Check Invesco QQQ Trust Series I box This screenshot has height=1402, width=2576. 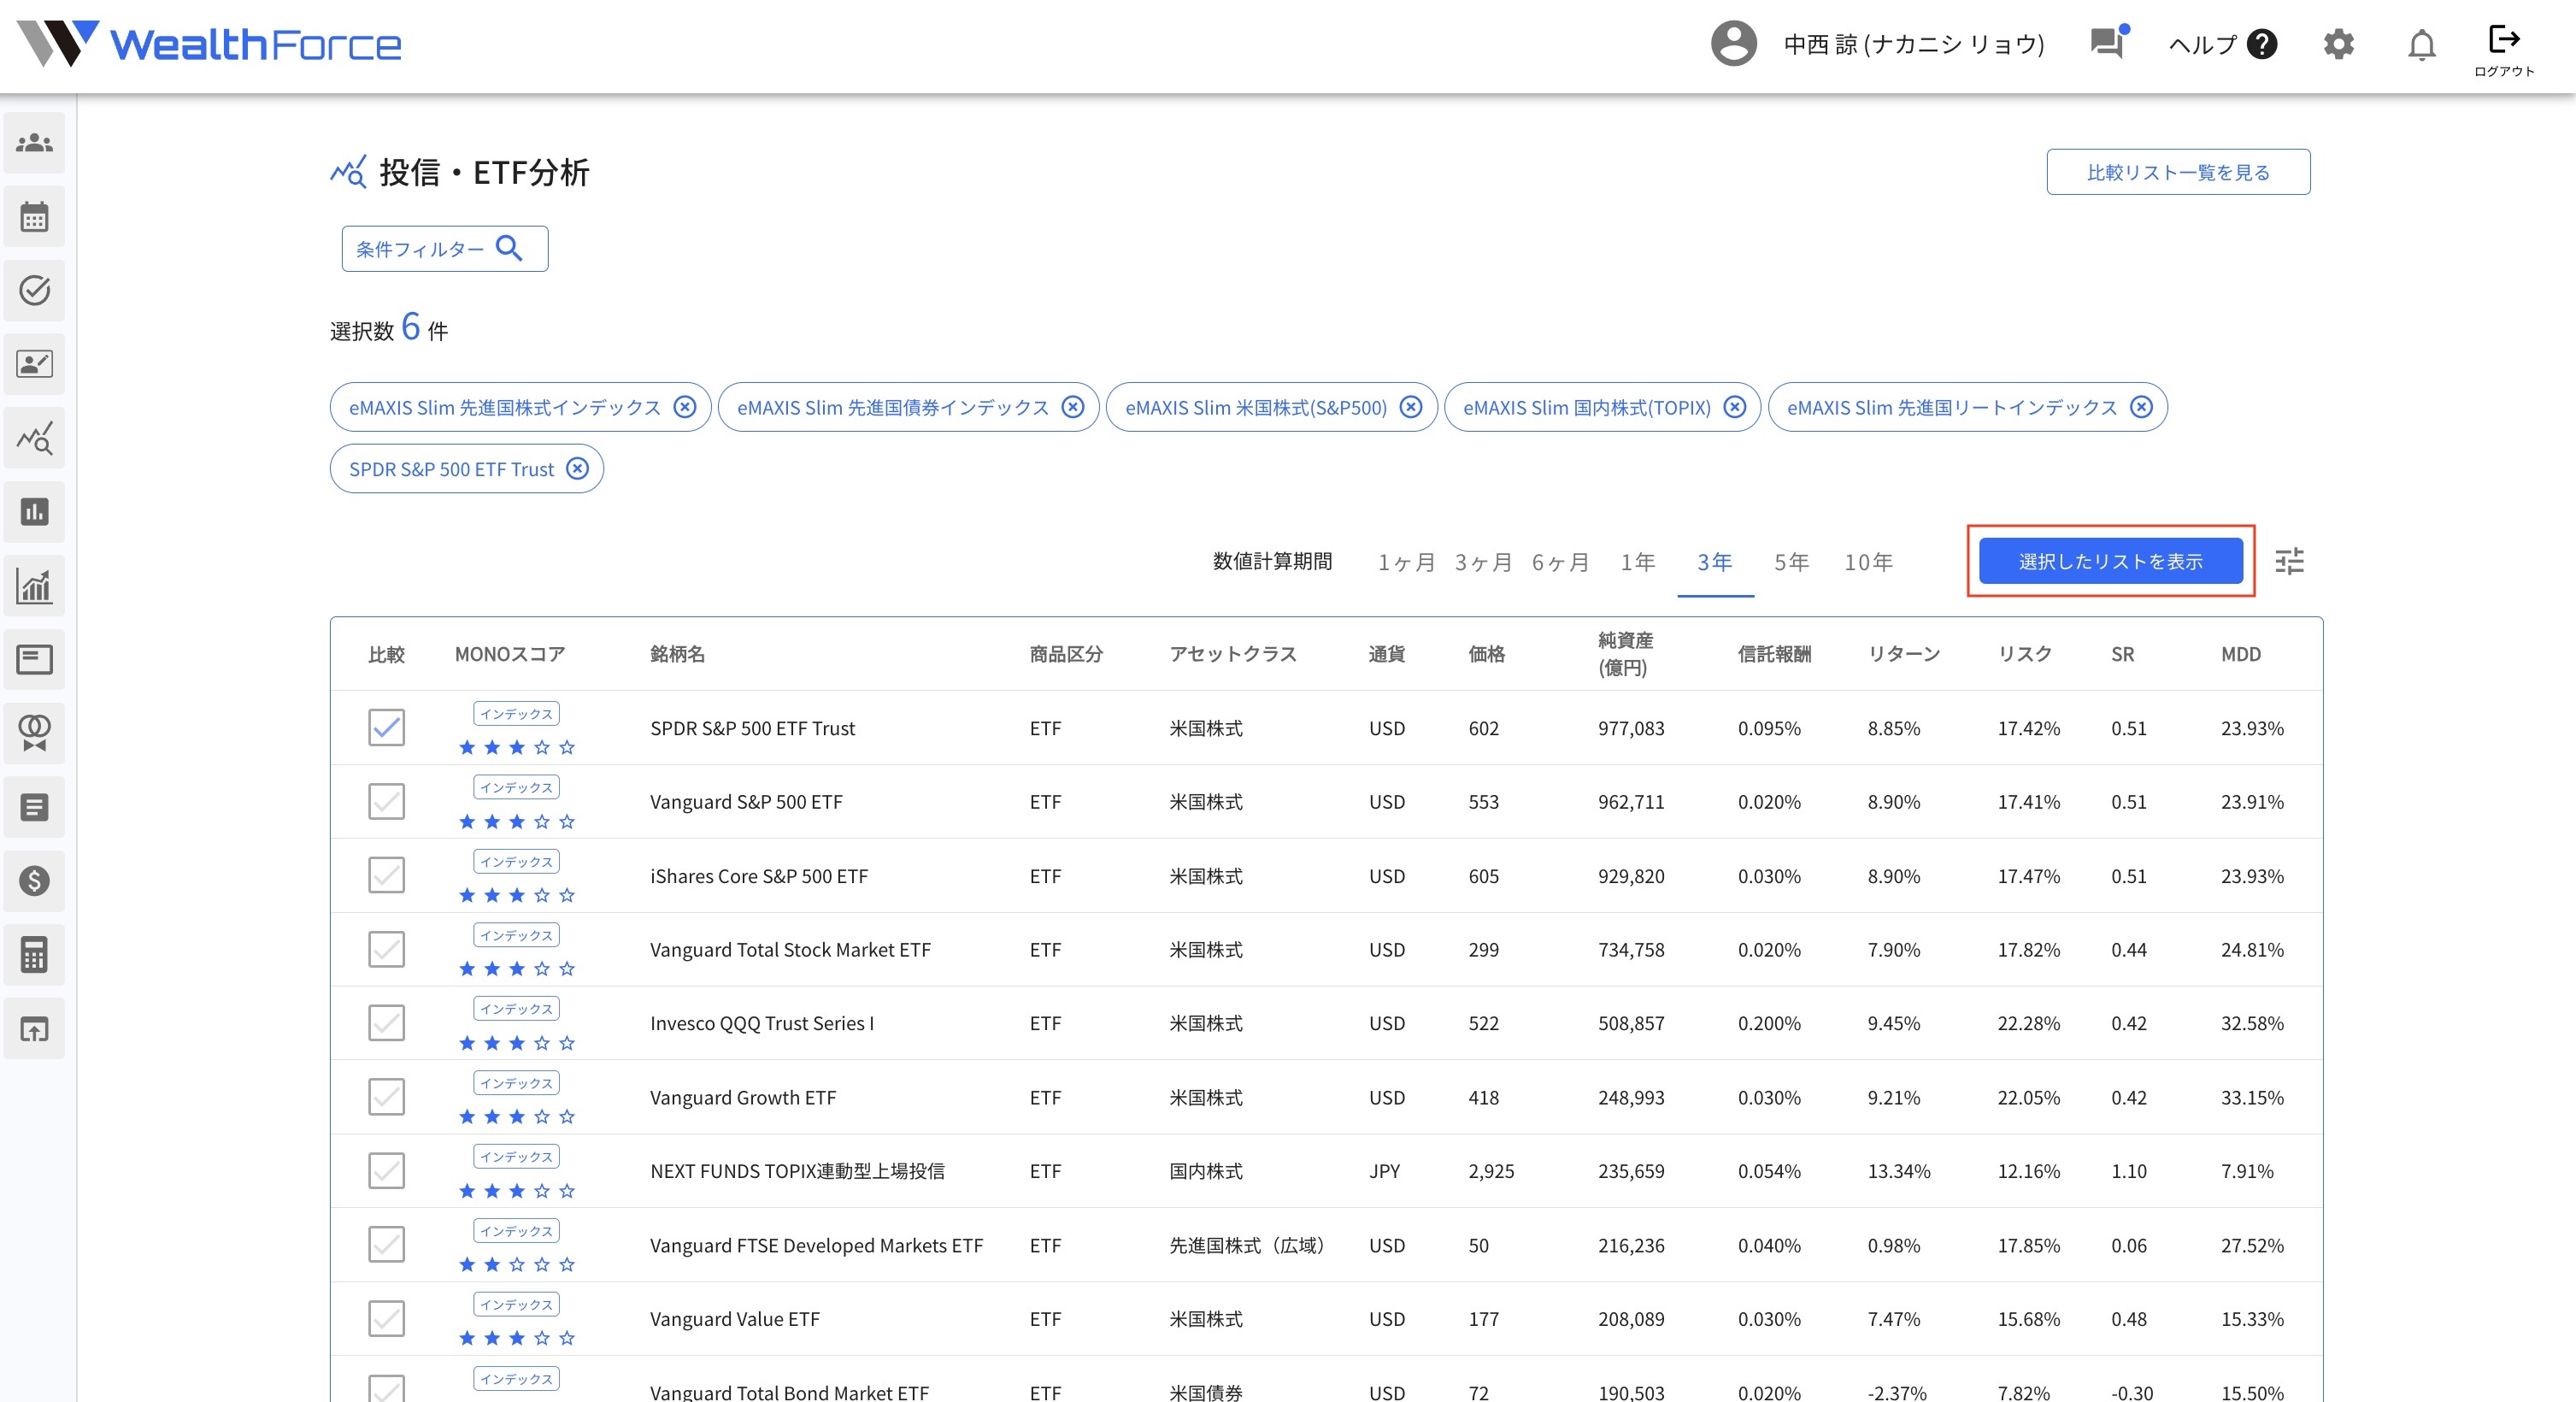point(386,1023)
